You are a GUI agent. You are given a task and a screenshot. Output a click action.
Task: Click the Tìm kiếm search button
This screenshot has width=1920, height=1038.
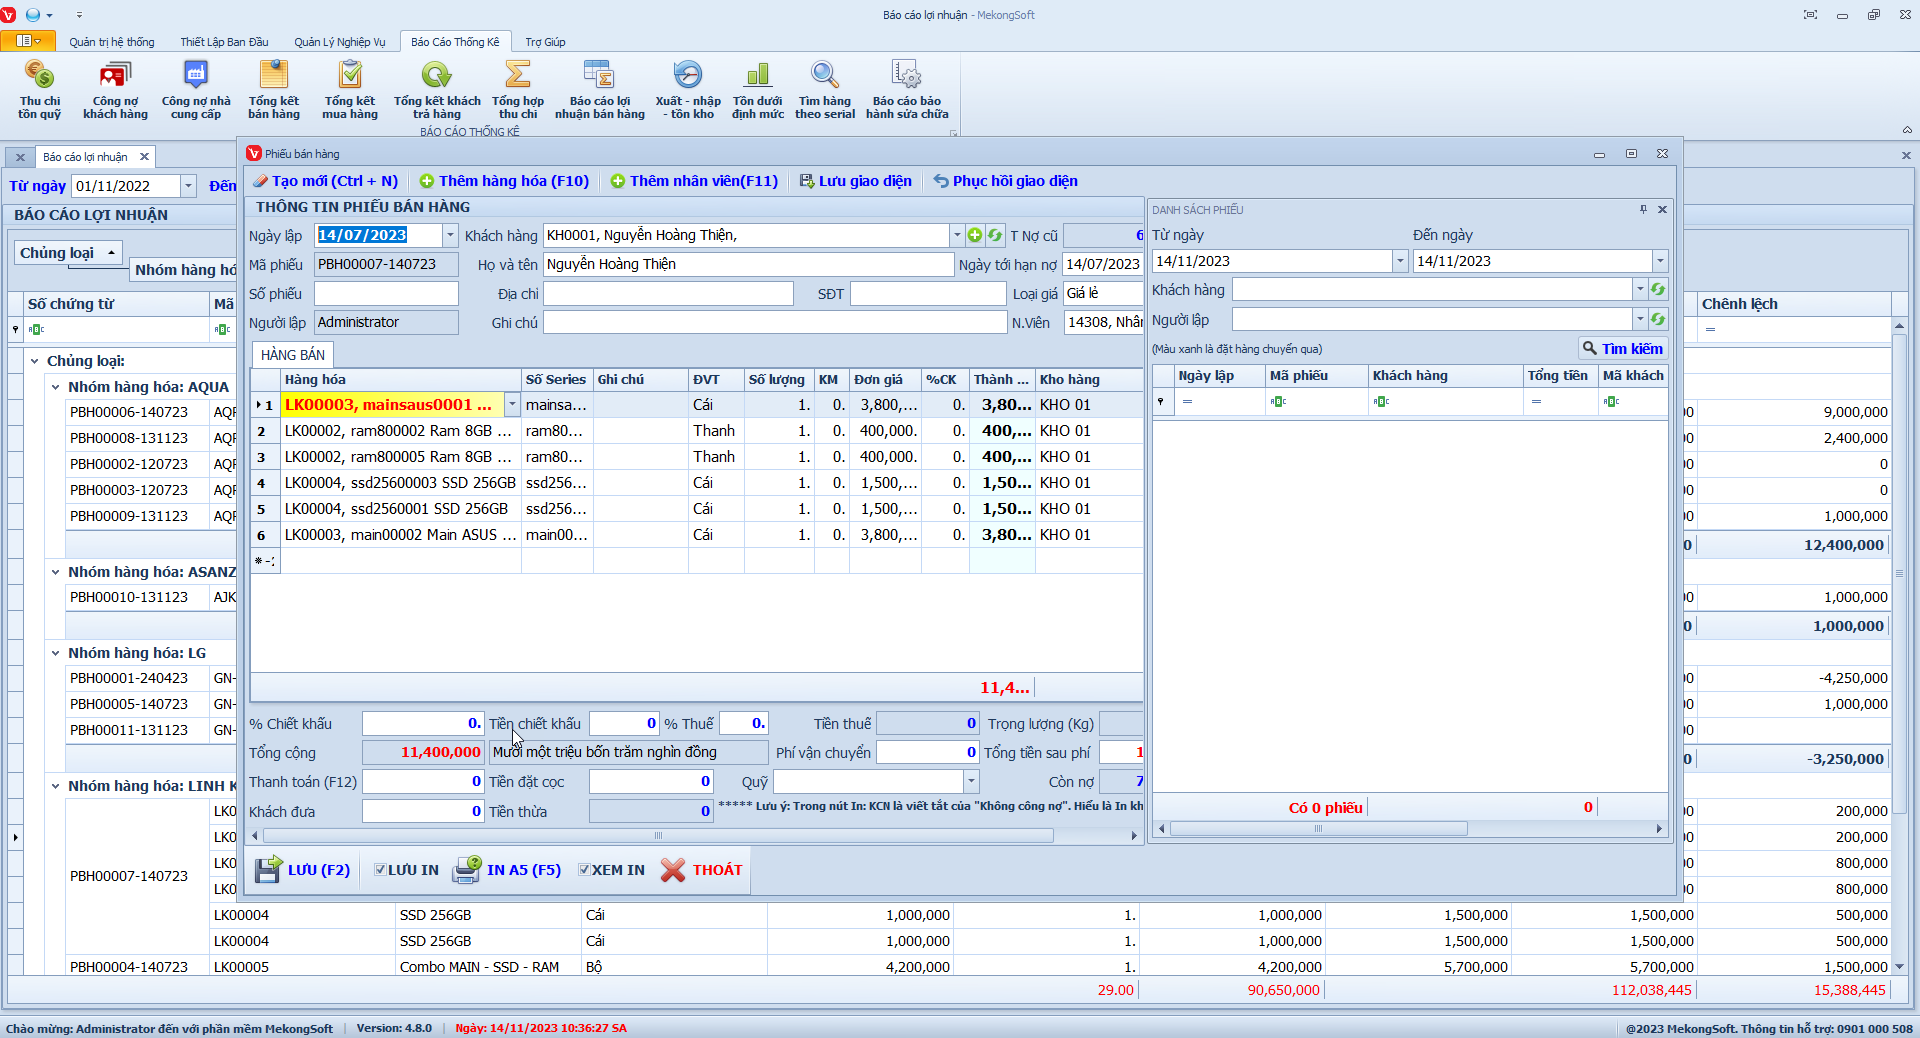(1622, 349)
